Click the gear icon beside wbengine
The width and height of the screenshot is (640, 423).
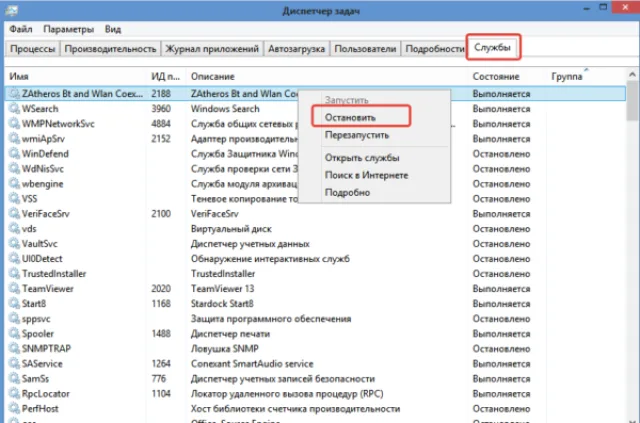pyautogui.click(x=14, y=183)
